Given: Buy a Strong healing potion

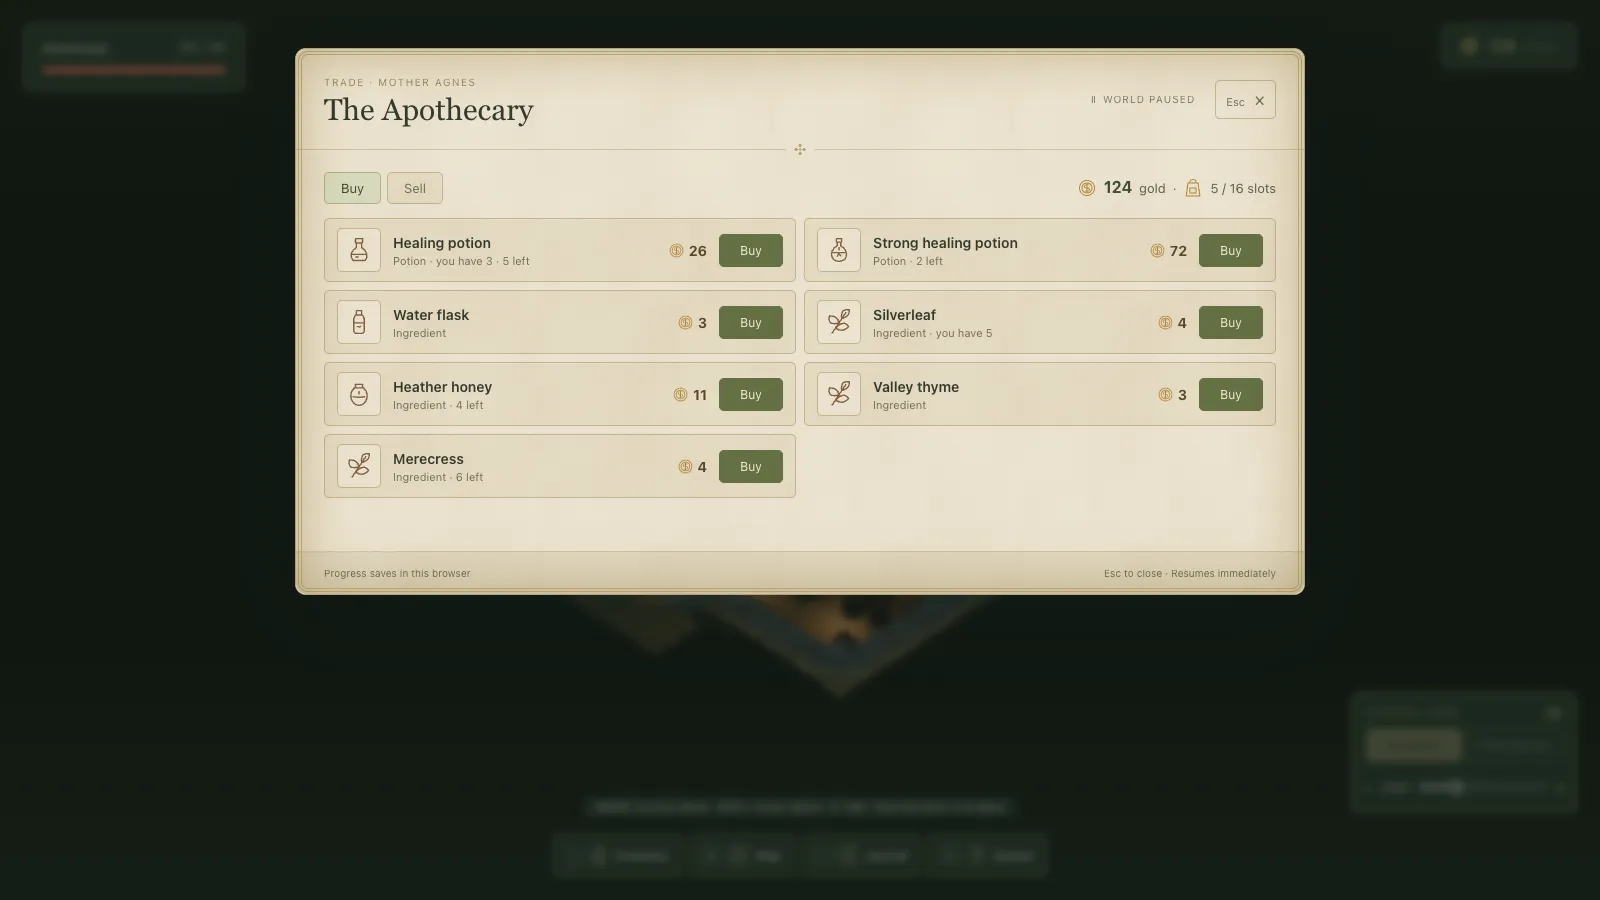Looking at the screenshot, I should pos(1231,251).
